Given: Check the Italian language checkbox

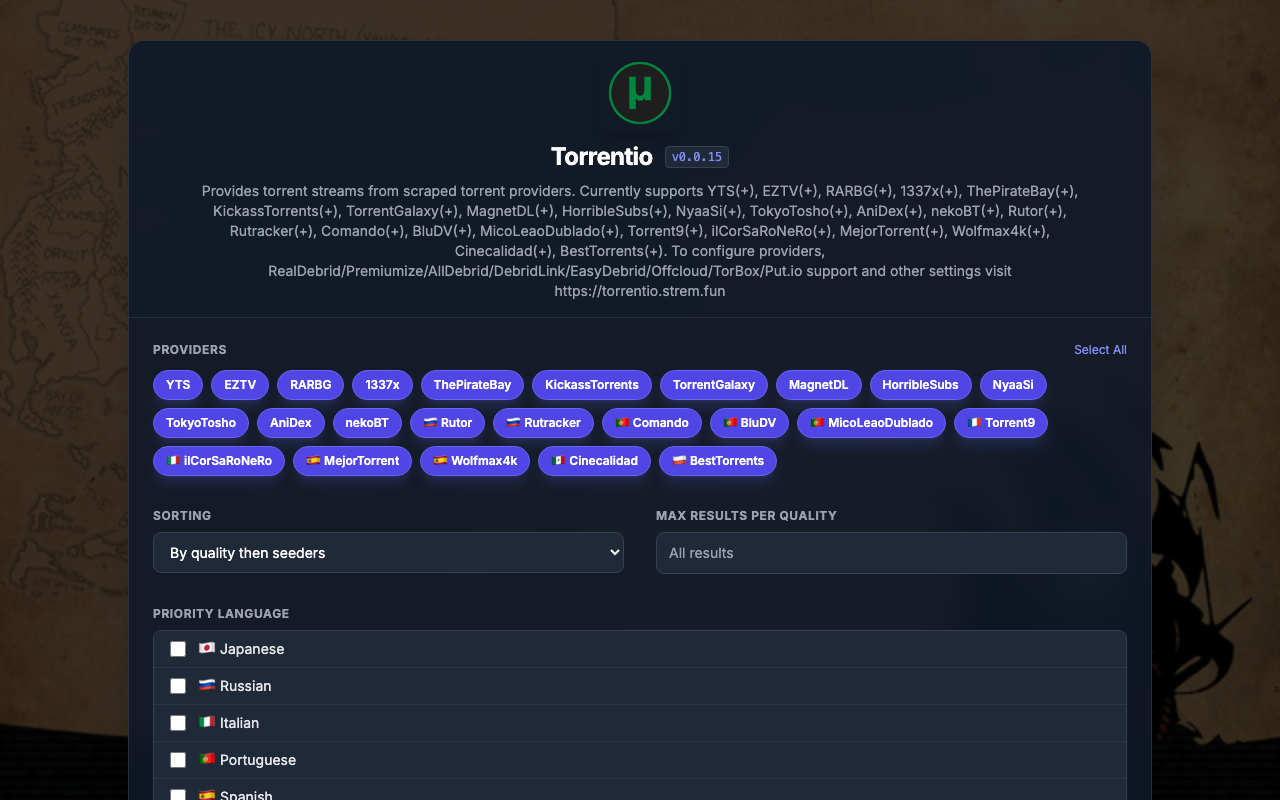Looking at the screenshot, I should (x=178, y=723).
